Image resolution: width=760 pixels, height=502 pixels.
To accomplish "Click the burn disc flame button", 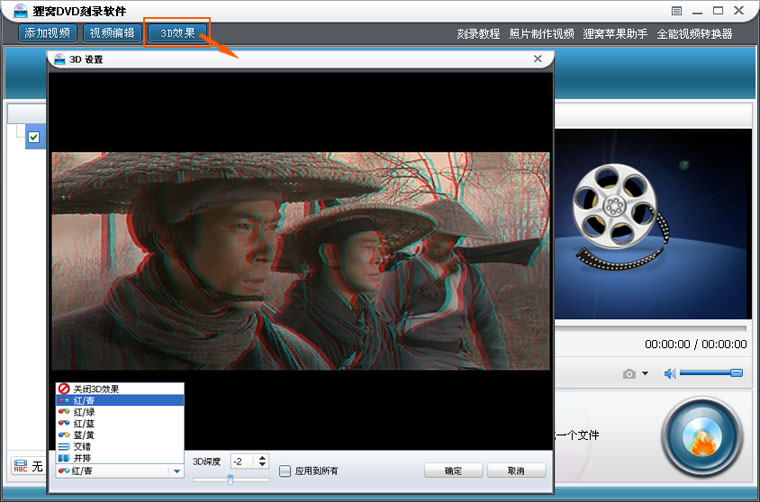I will click(702, 438).
